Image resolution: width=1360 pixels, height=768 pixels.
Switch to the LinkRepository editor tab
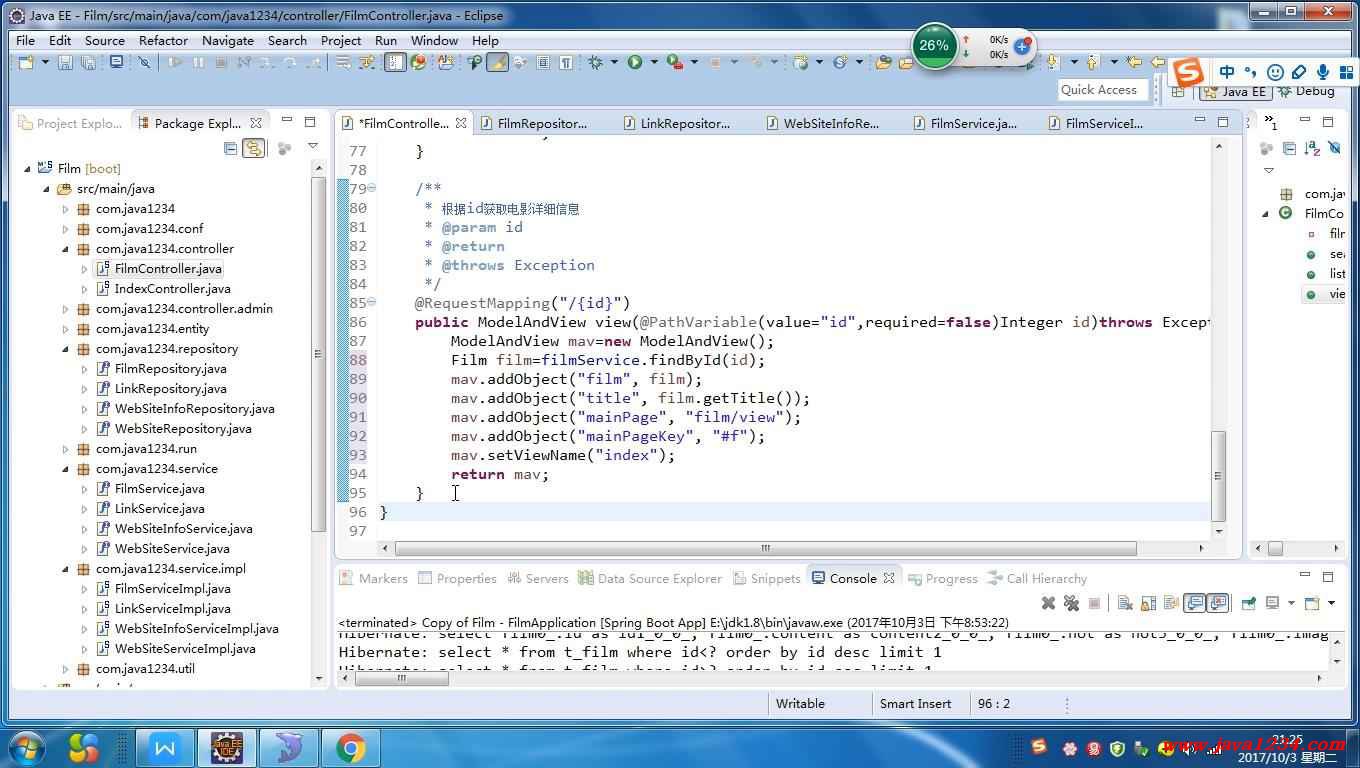click(x=677, y=123)
